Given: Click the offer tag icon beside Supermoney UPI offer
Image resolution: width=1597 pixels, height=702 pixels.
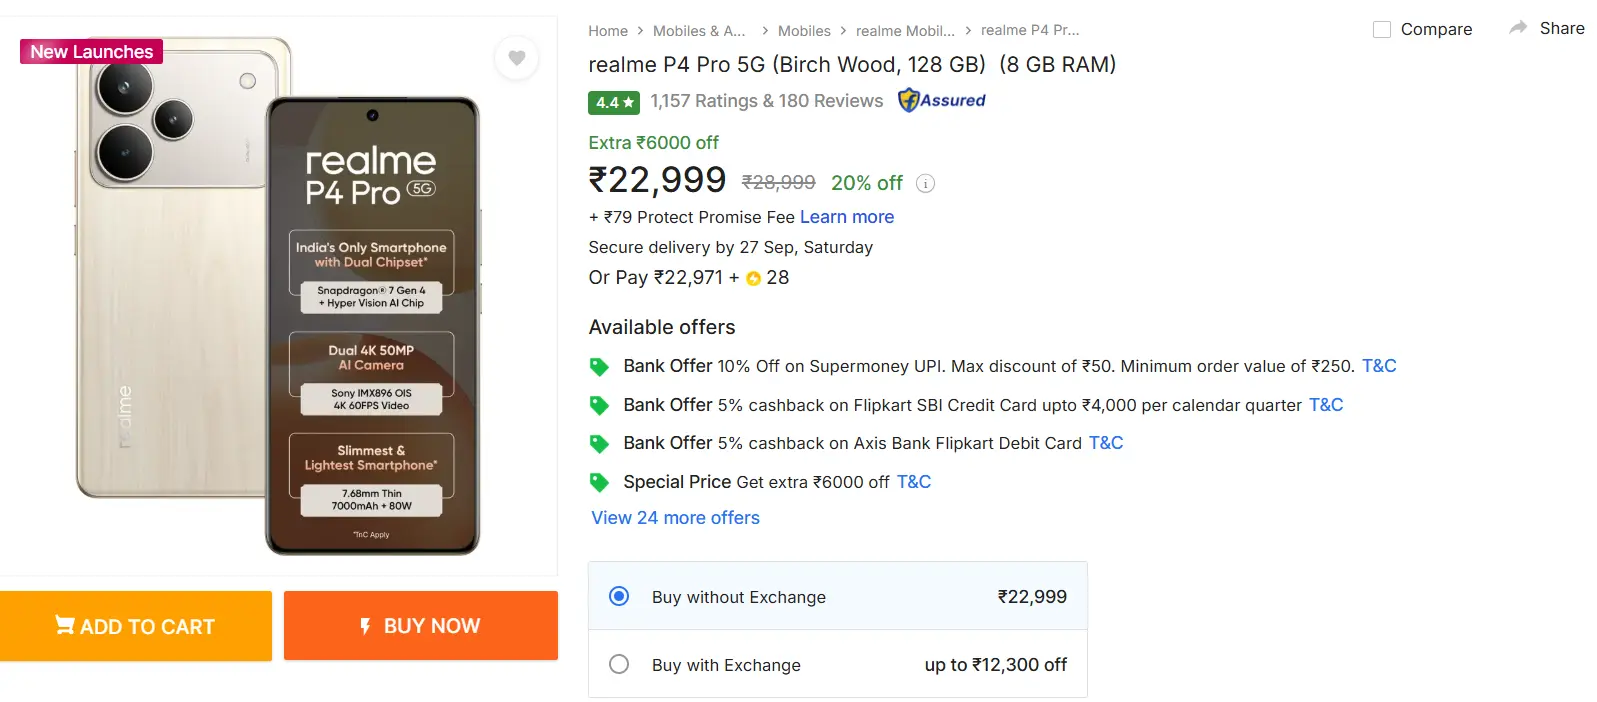Looking at the screenshot, I should coord(600,366).
